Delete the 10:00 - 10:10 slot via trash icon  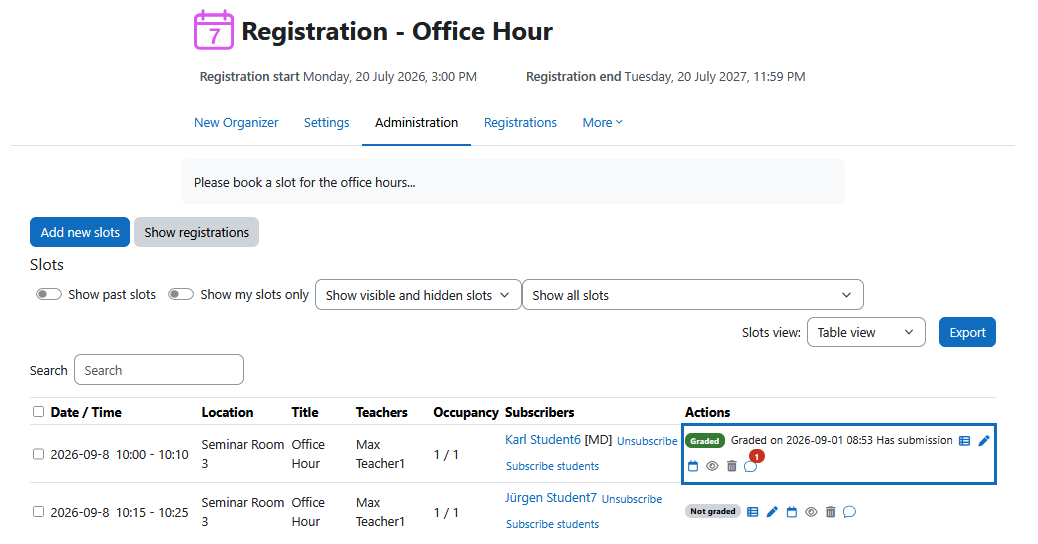[731, 466]
